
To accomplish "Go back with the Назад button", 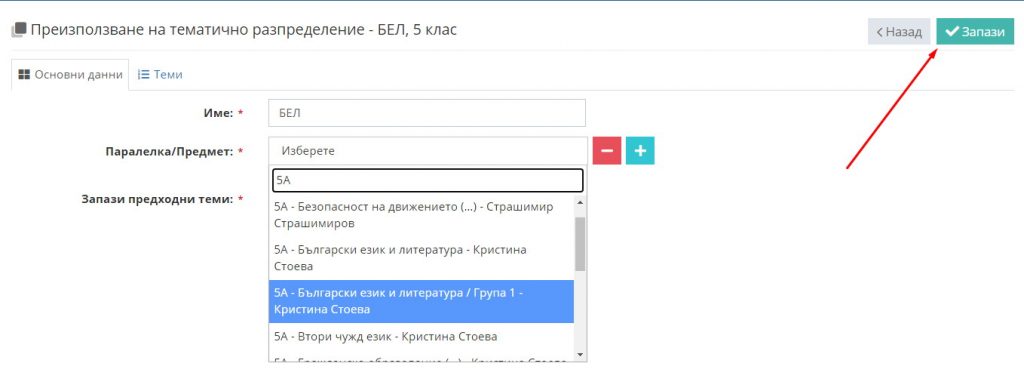I will (899, 31).
